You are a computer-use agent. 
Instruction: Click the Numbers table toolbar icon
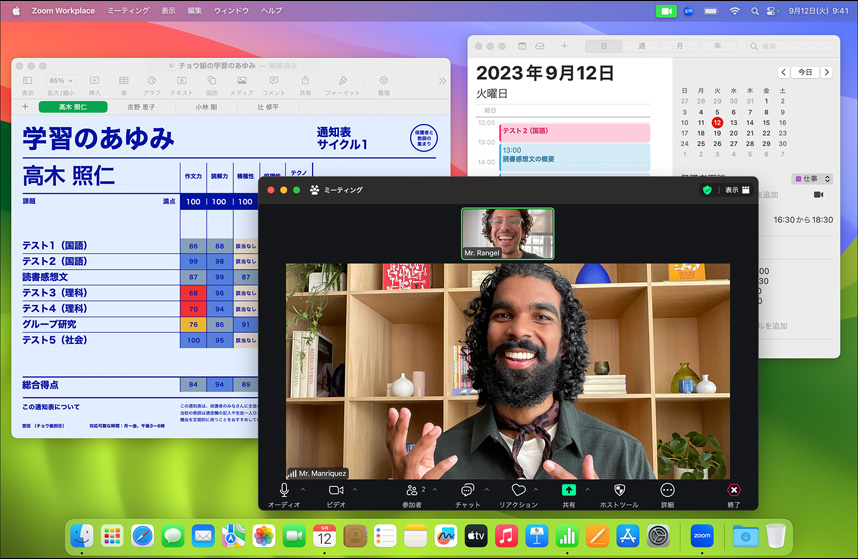pyautogui.click(x=124, y=80)
